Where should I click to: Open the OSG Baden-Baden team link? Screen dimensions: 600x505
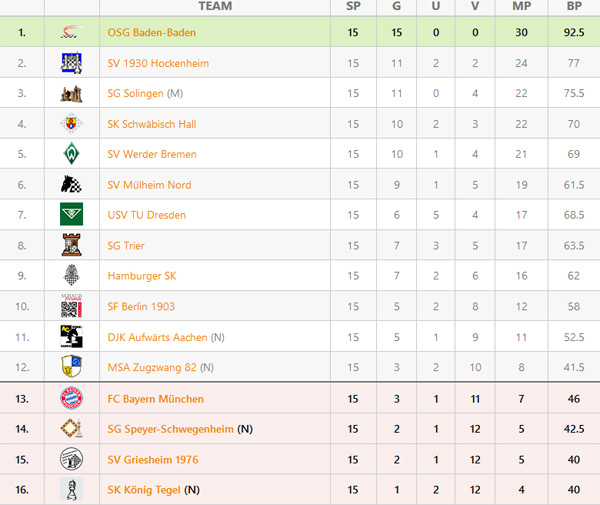[x=152, y=33]
